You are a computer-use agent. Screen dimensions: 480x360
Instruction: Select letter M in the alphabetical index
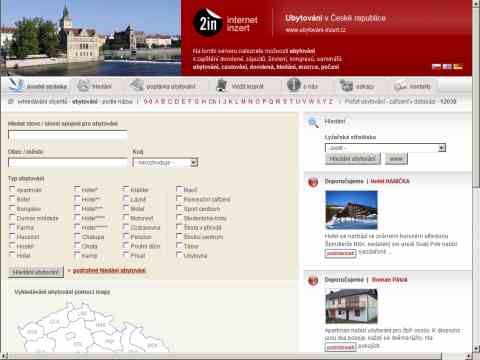tap(243, 101)
